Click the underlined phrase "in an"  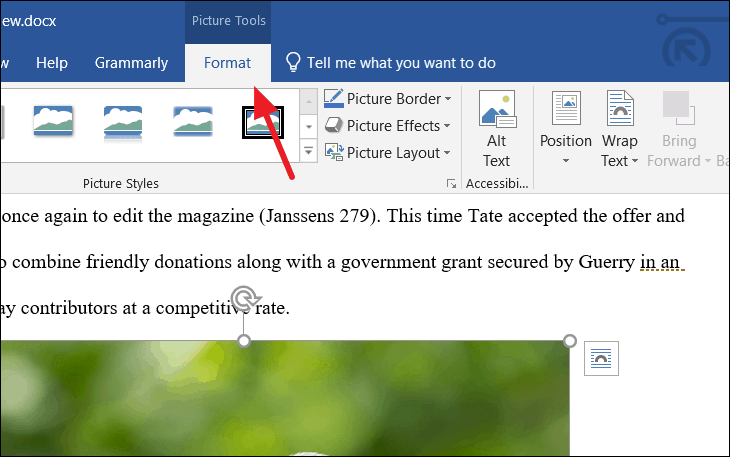pos(660,262)
